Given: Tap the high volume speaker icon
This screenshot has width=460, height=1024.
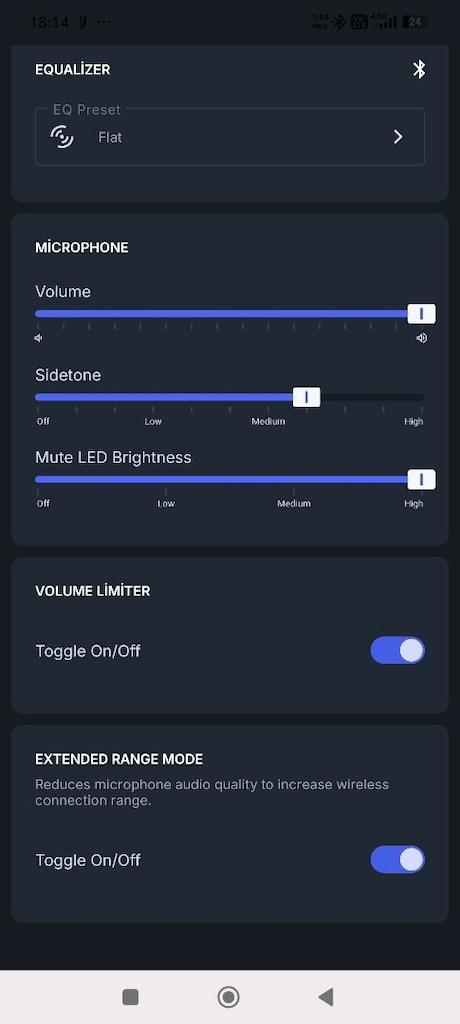Looking at the screenshot, I should (421, 338).
